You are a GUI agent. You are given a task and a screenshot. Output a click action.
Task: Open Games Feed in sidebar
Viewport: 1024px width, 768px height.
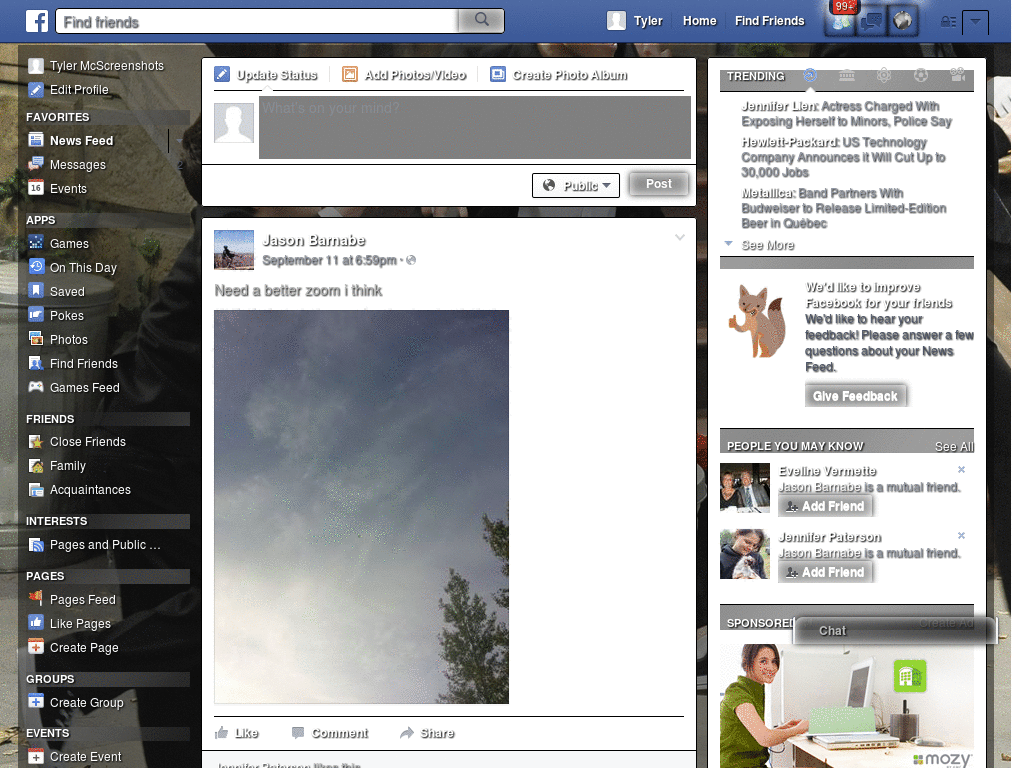[74, 388]
